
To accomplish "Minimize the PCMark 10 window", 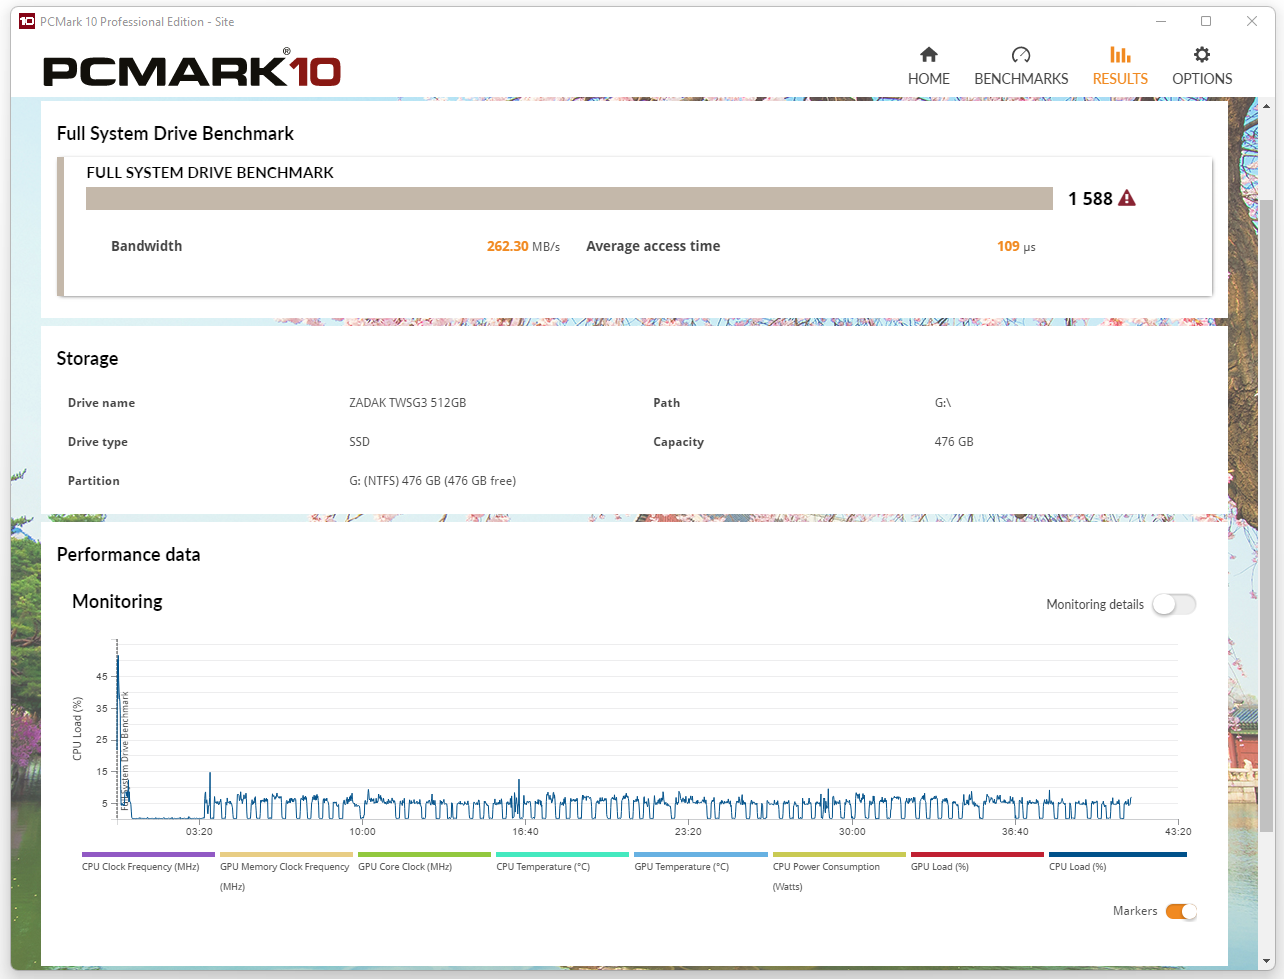I will 1161,21.
